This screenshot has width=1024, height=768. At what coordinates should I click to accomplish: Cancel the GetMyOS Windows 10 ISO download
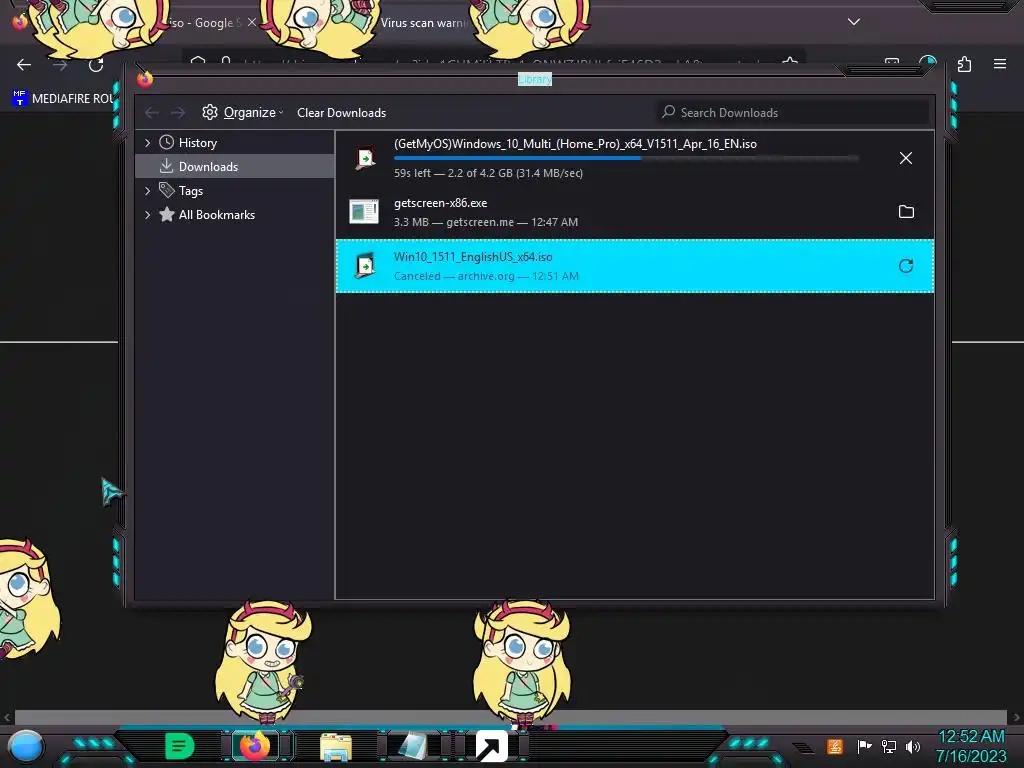905,158
